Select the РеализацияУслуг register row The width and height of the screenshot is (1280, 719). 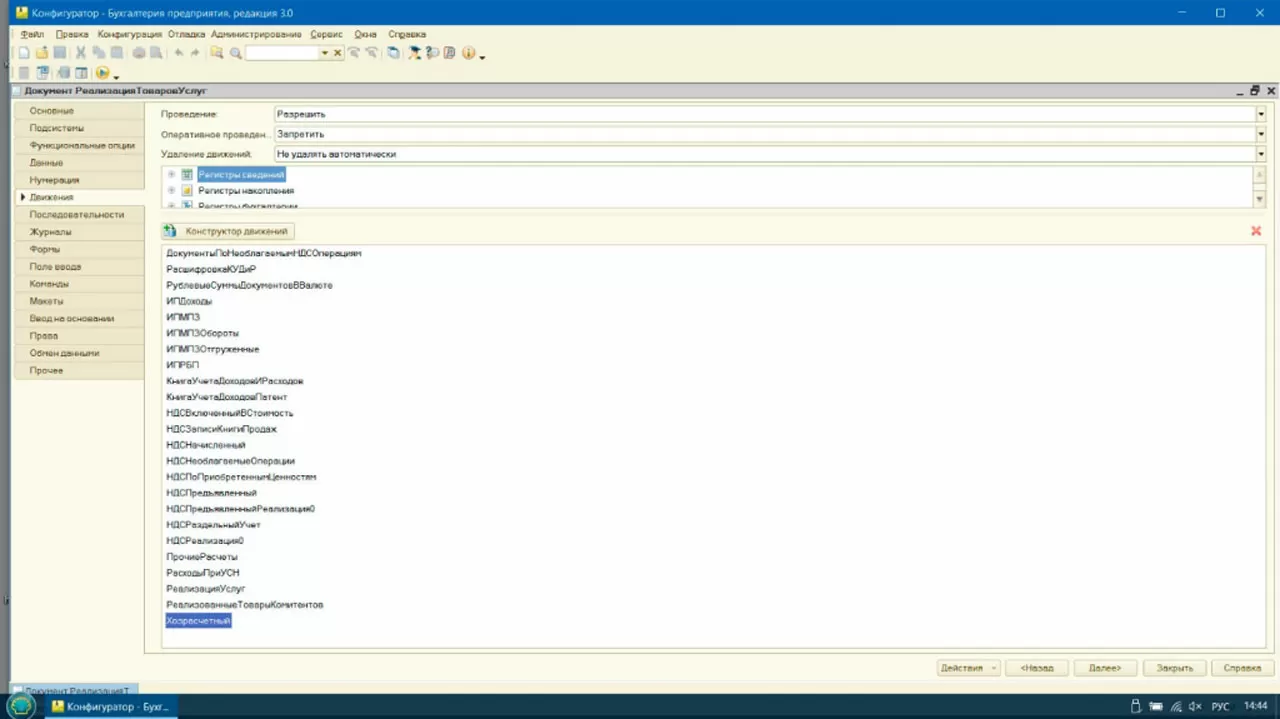(x=206, y=589)
